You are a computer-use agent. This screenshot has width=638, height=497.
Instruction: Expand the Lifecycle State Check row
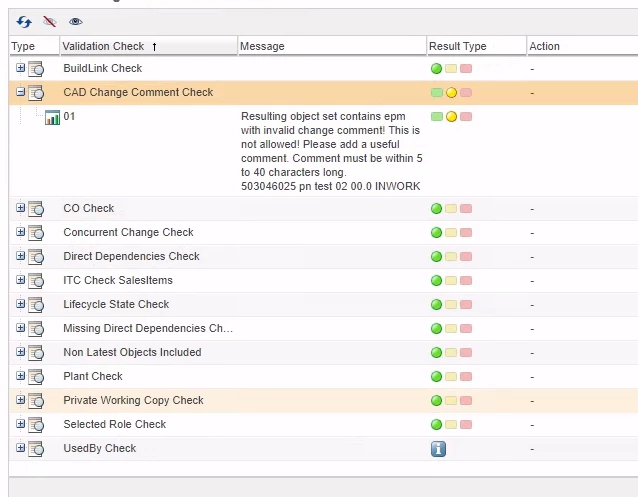coord(20,304)
